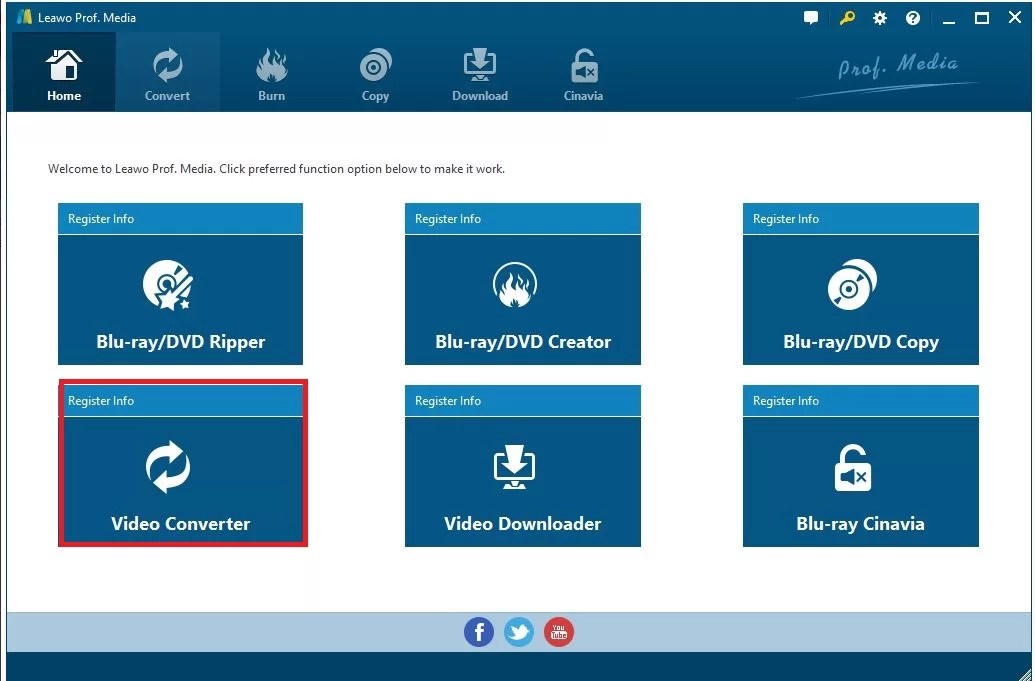Open the Video Converter module
Screen dimensions: 1035x681
click(x=182, y=480)
